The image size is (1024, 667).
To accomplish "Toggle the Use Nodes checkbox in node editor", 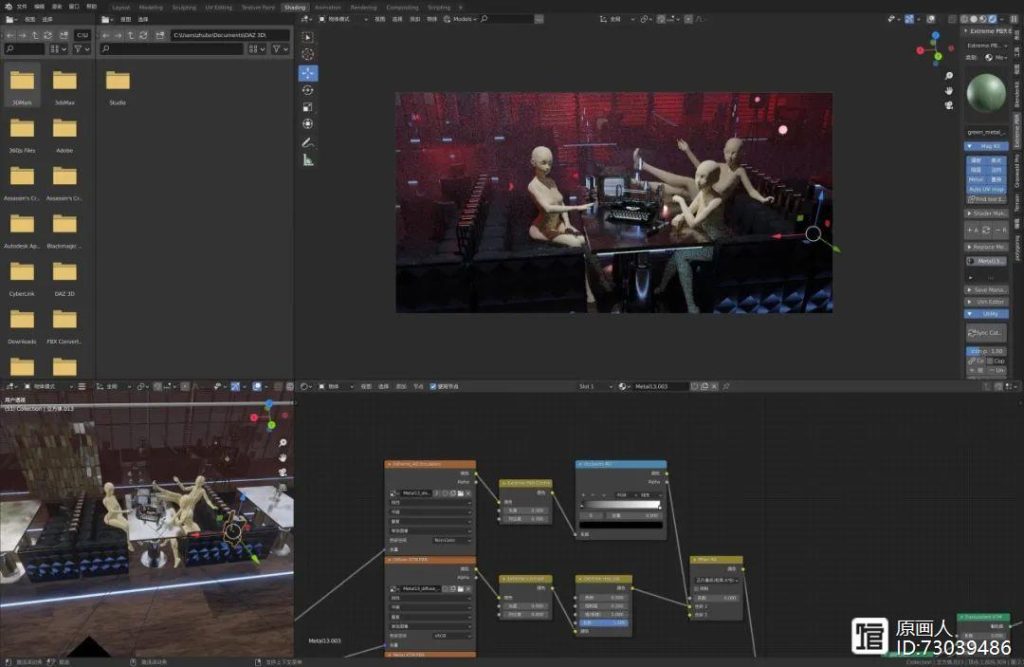I will click(433, 386).
